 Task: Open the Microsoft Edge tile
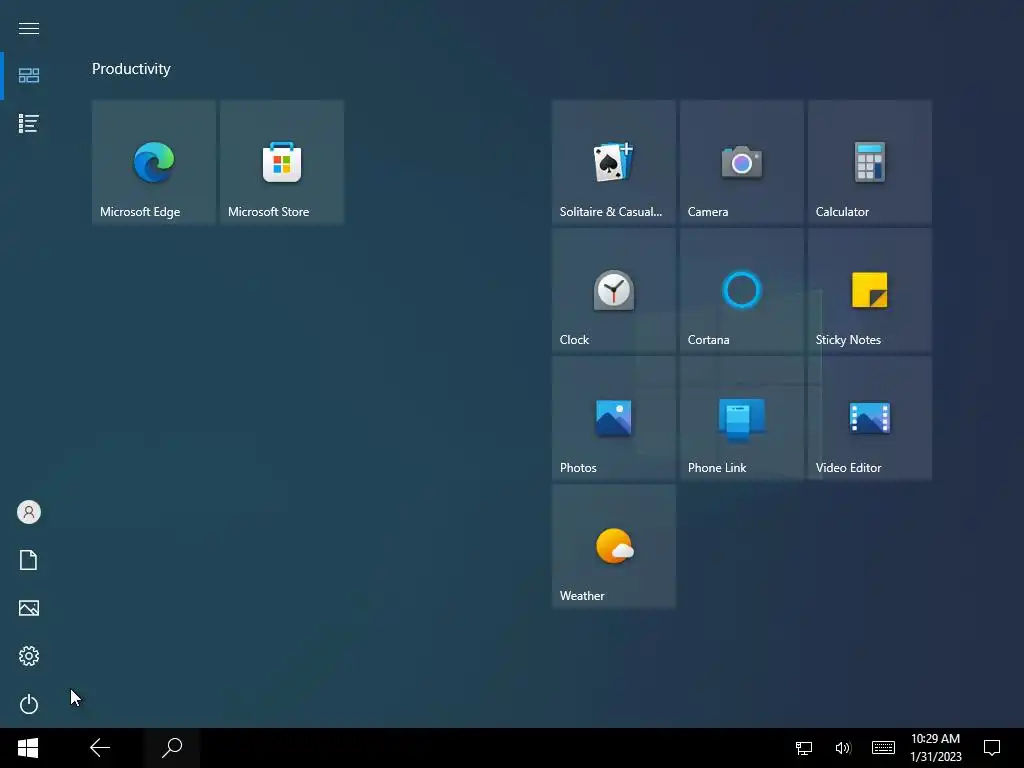(x=153, y=162)
